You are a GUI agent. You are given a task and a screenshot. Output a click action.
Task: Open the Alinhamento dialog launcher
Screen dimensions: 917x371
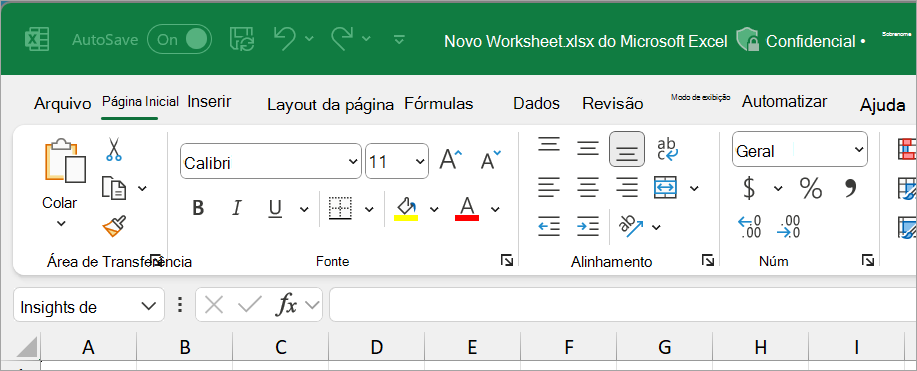click(708, 260)
